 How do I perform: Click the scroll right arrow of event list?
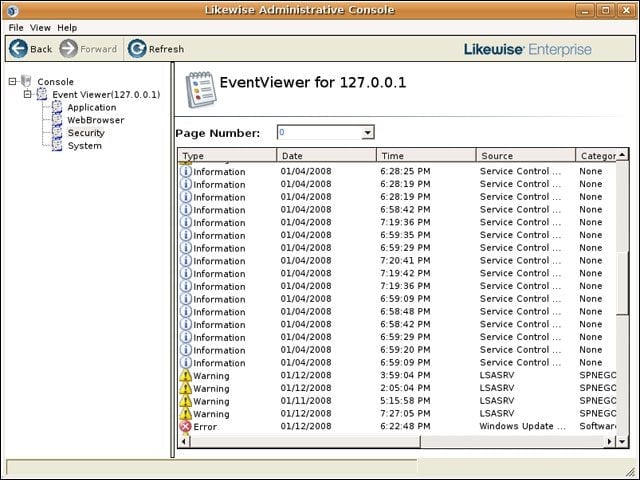click(610, 441)
